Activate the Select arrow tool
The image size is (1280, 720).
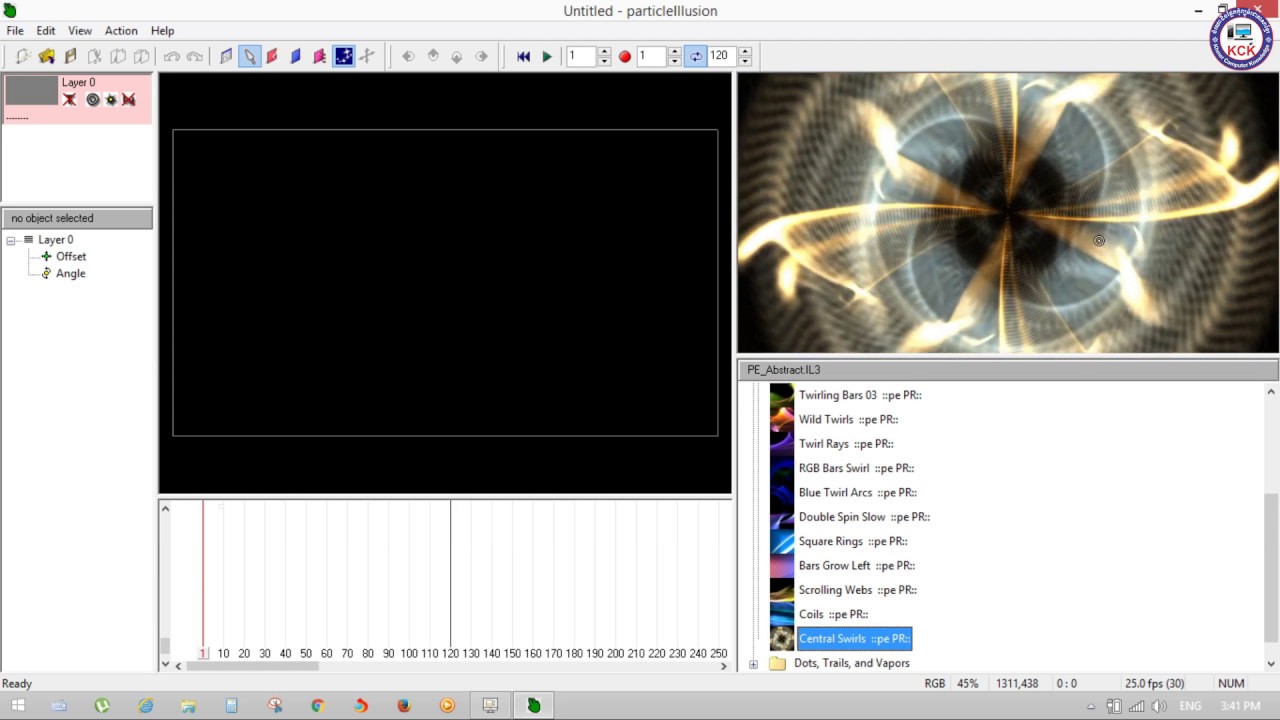(x=249, y=57)
